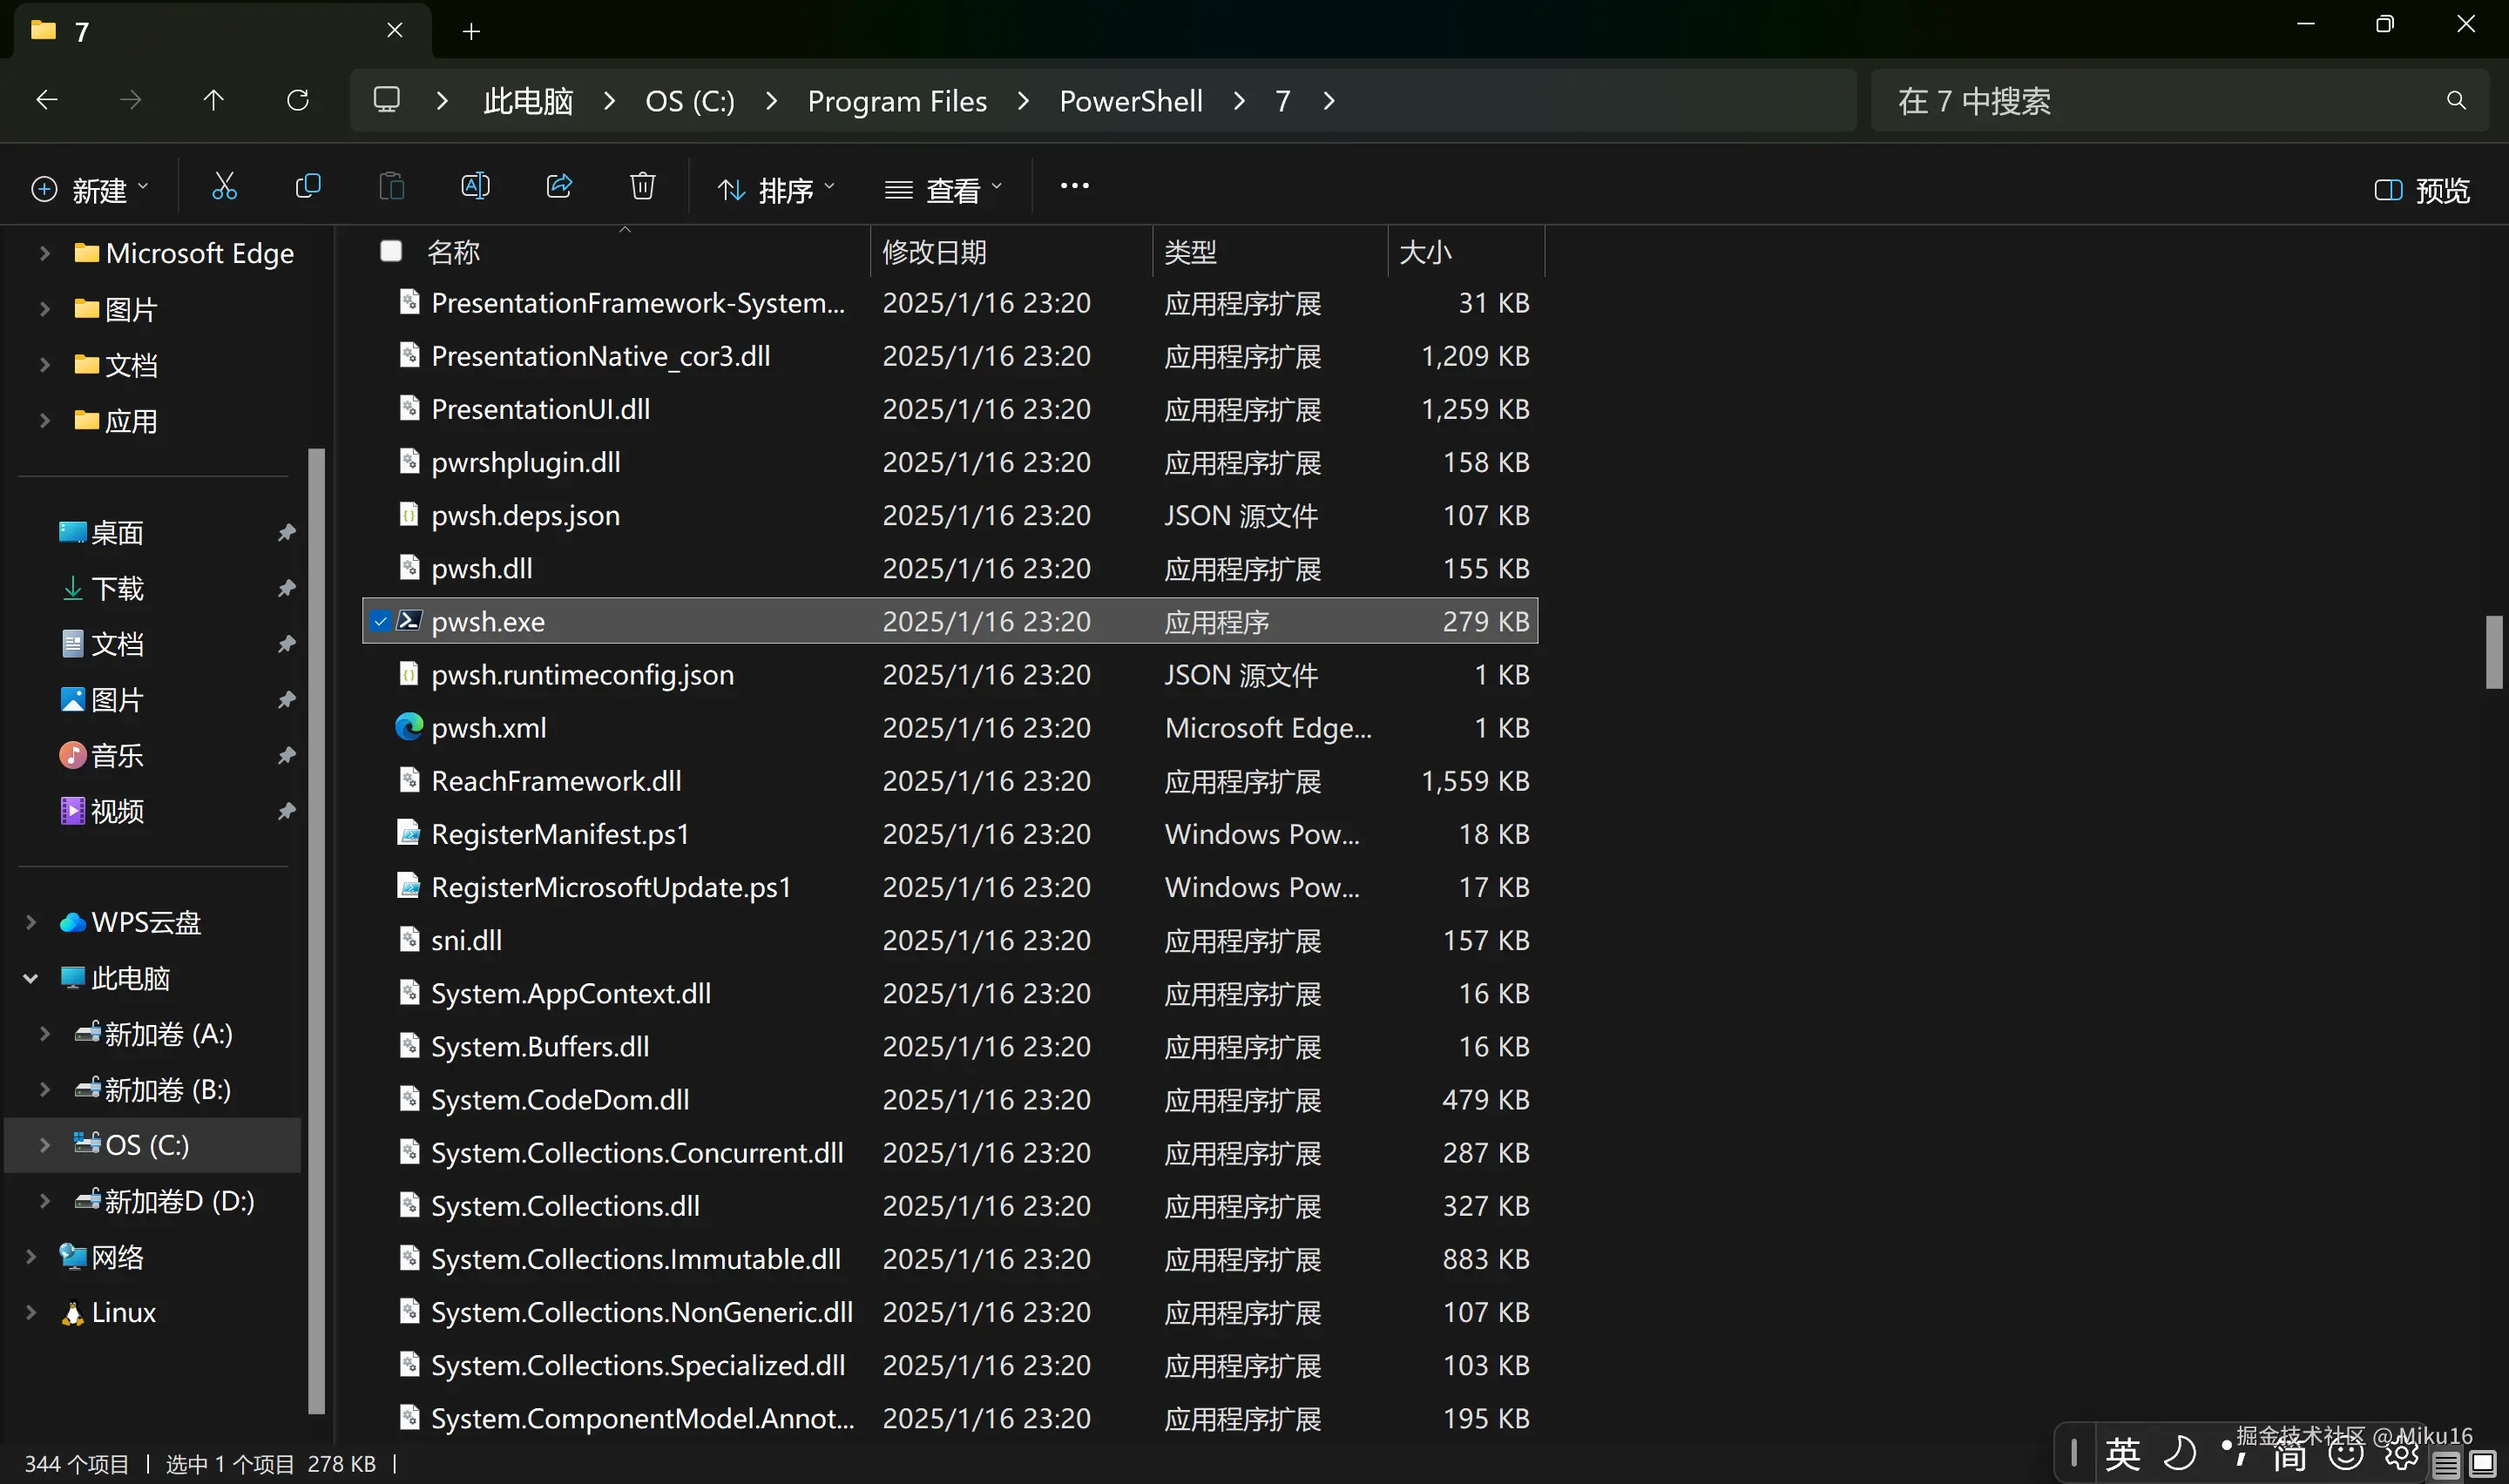Click the Rename icon in toolbar
This screenshot has height=1484, width=2509.
pyautogui.click(x=475, y=187)
